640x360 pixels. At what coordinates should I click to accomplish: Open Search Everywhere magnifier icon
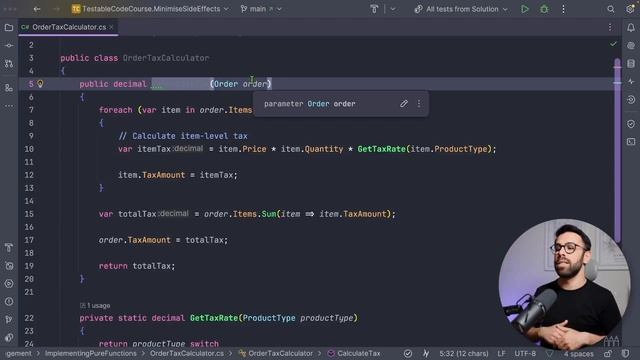[x=611, y=9]
